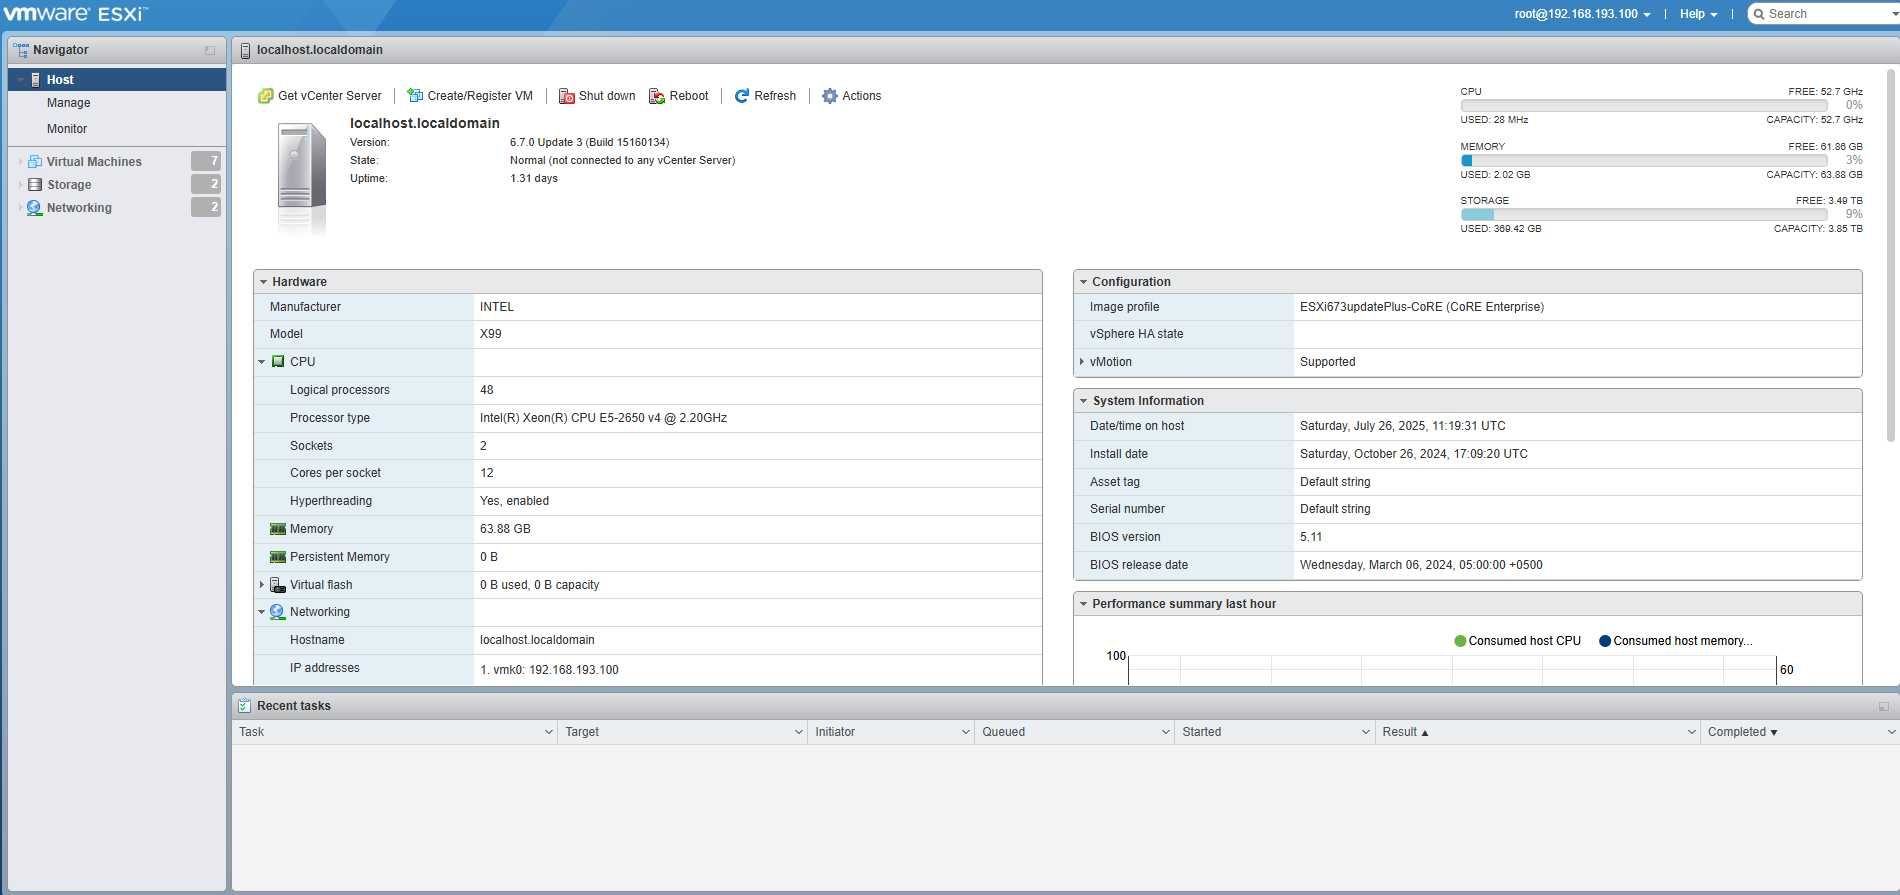Click the Virtual Machines icon in Navigator
The width and height of the screenshot is (1900, 895).
click(35, 161)
